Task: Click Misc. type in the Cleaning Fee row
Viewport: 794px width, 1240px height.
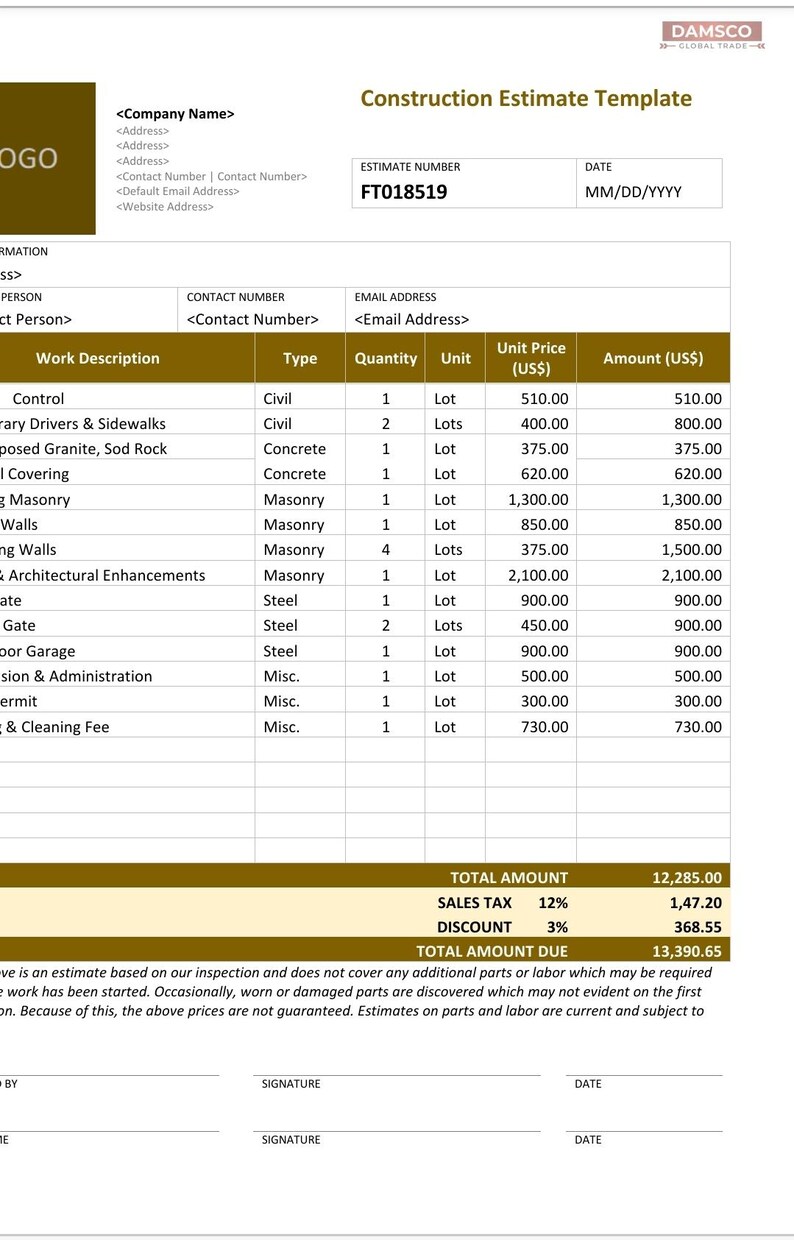Action: [x=282, y=727]
